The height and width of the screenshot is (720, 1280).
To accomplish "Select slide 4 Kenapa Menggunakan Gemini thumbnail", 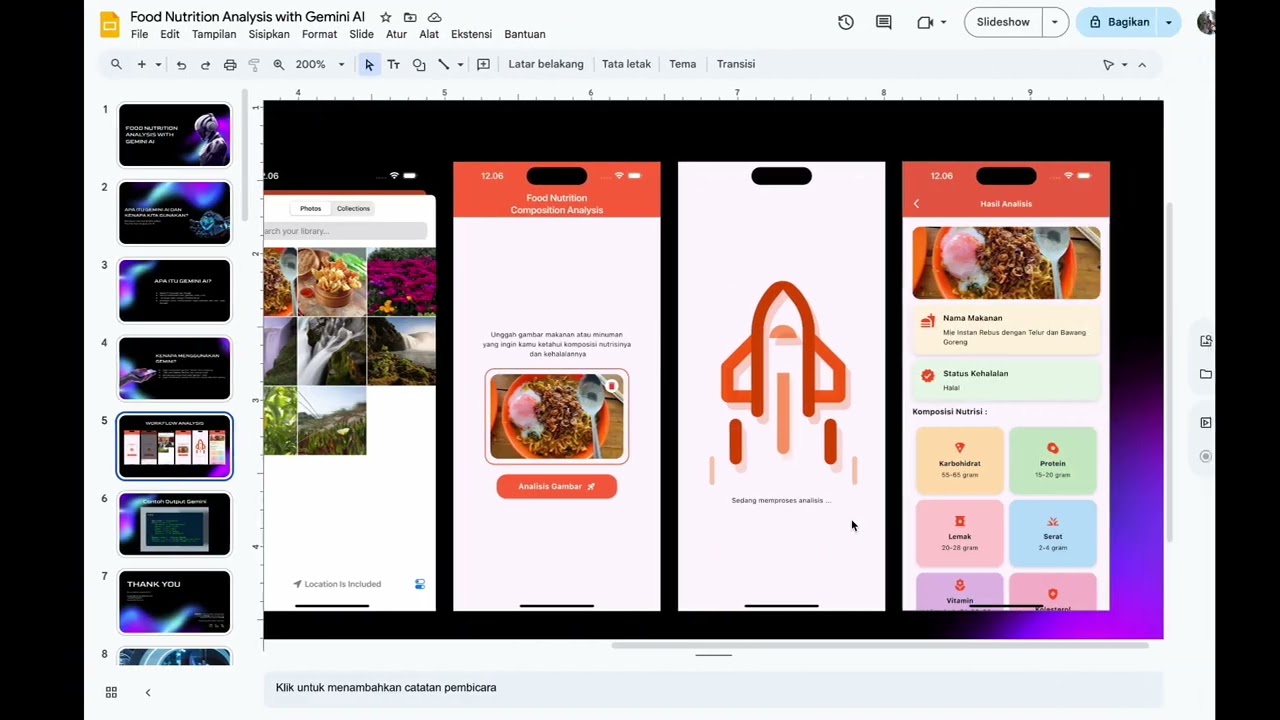I will (x=175, y=368).
